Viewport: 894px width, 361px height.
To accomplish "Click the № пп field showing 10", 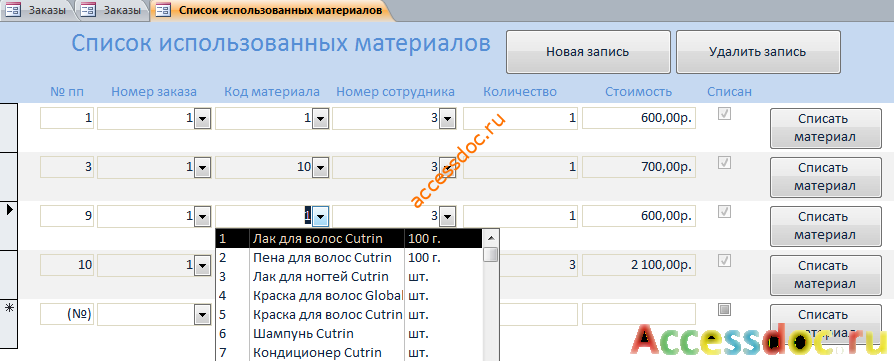I will pos(67,265).
